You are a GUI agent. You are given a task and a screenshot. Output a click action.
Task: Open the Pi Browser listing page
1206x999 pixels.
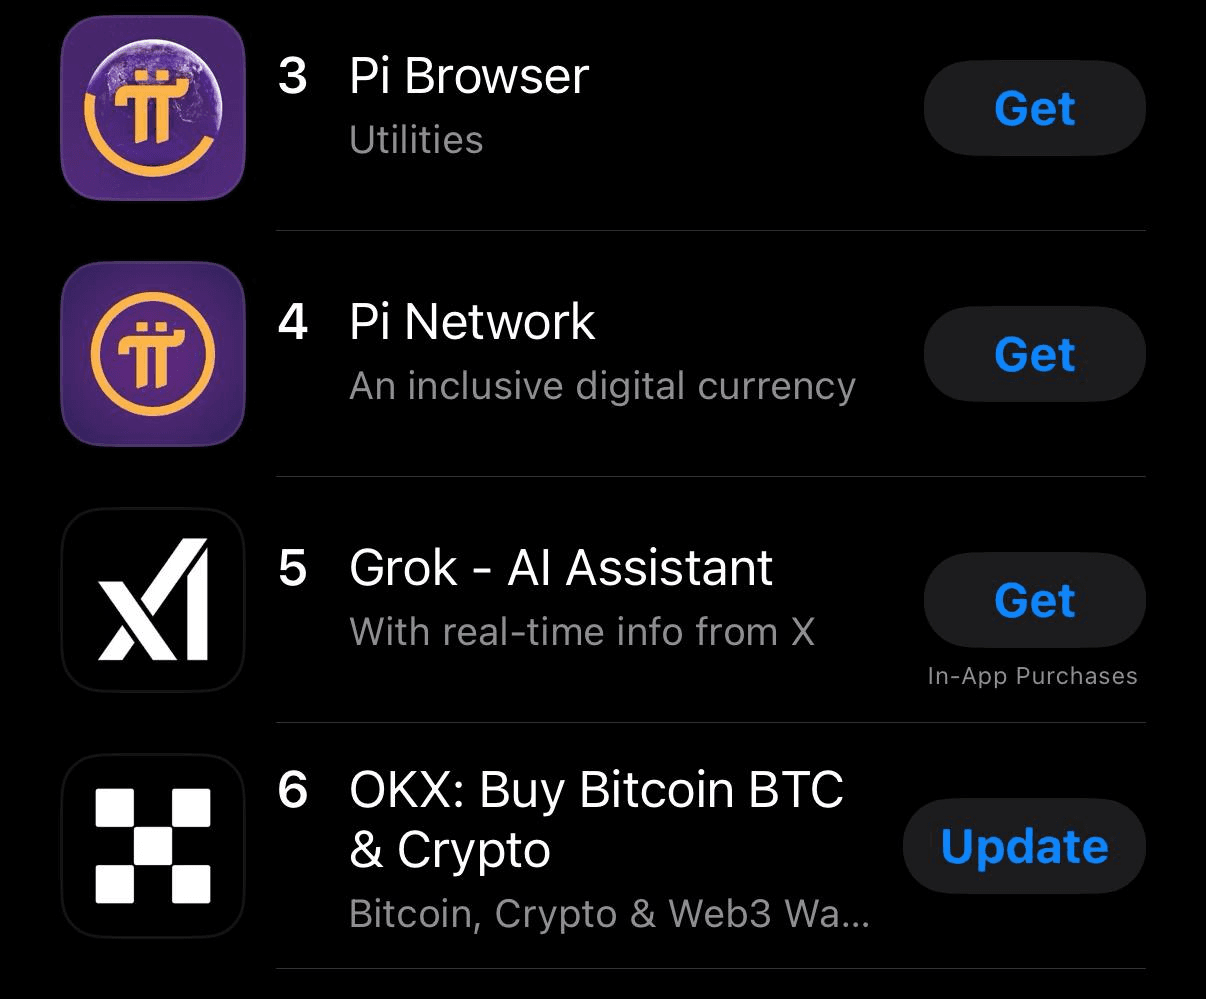click(x=468, y=75)
